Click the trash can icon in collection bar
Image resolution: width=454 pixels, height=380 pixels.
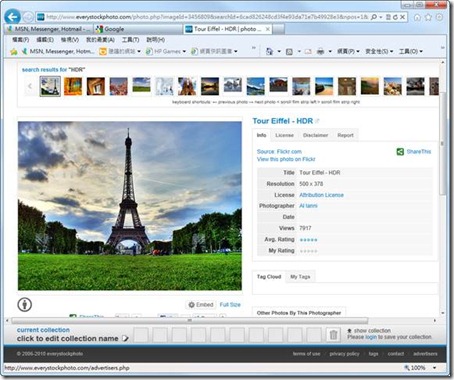pyautogui.click(x=333, y=335)
